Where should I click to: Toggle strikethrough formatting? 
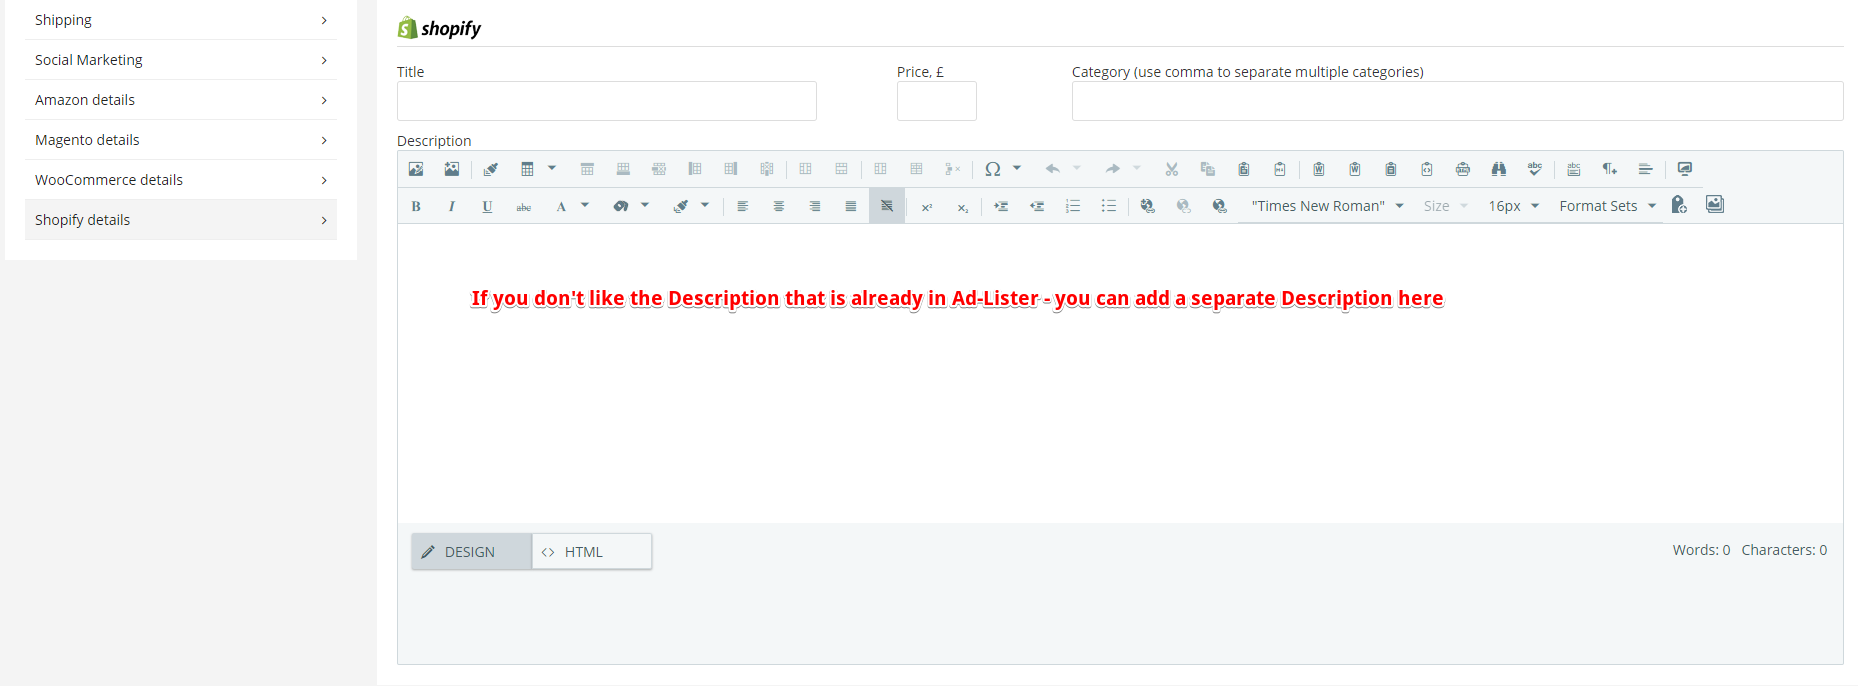524,206
